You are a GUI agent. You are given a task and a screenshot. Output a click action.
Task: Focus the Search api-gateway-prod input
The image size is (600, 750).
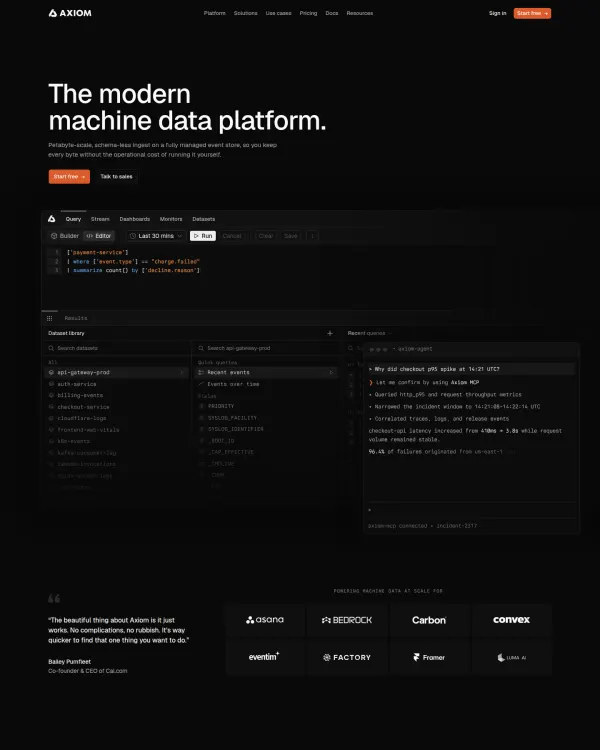tap(267, 348)
